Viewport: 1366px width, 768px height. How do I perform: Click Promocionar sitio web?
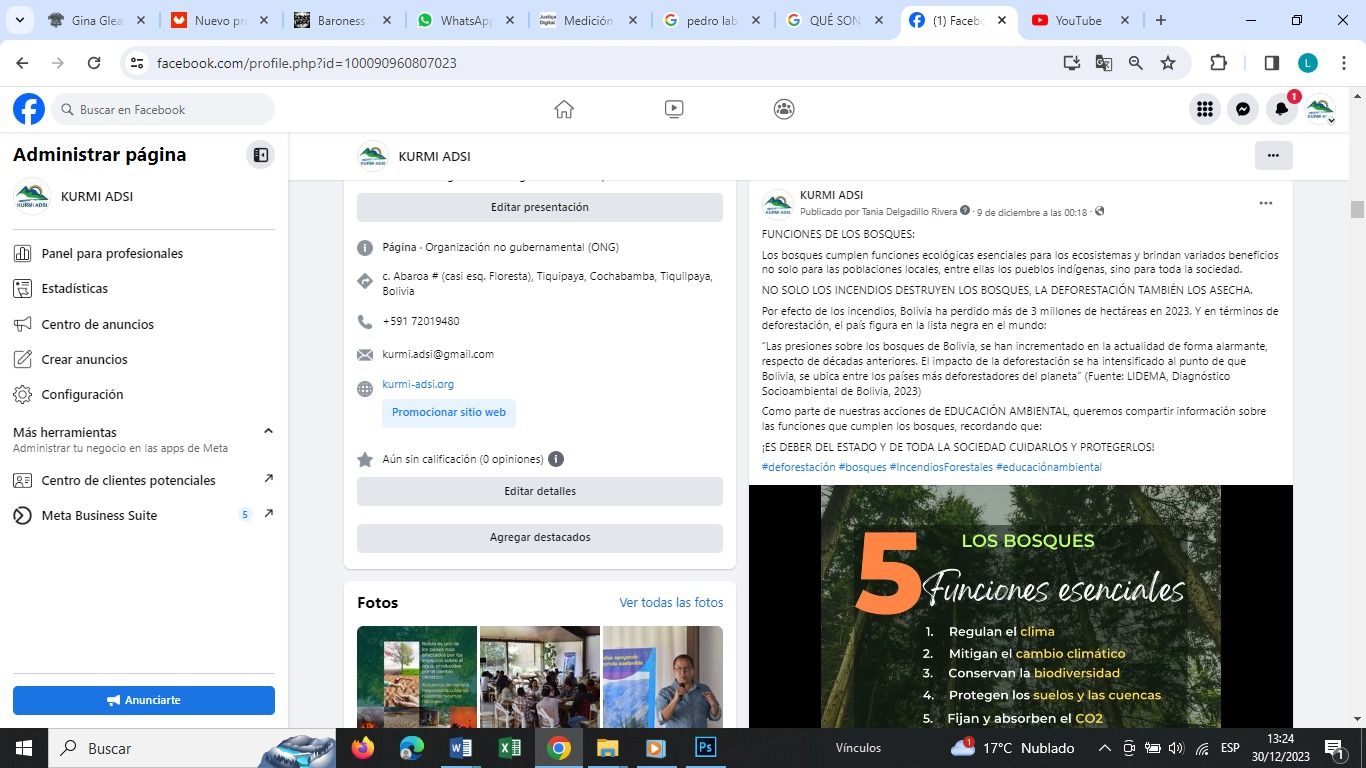[x=449, y=412]
